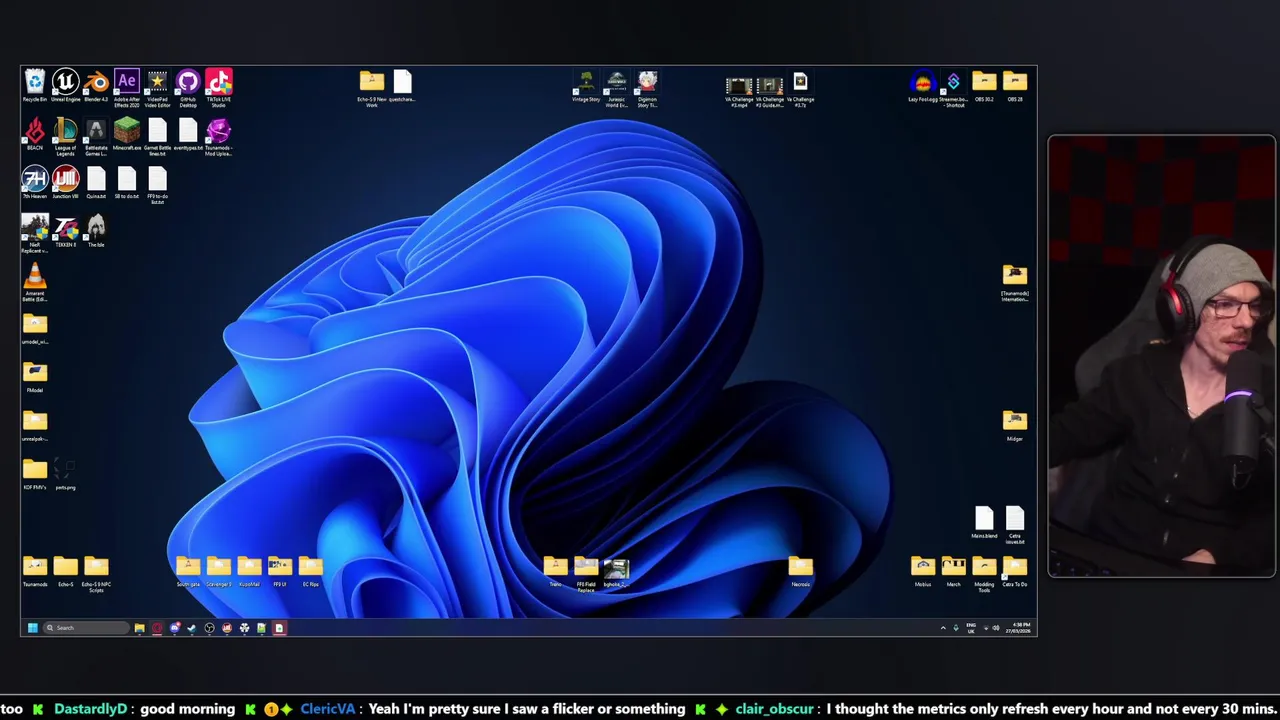Select the Garnet Battle lines text file
This screenshot has width=1280, height=720.
pos(157,137)
